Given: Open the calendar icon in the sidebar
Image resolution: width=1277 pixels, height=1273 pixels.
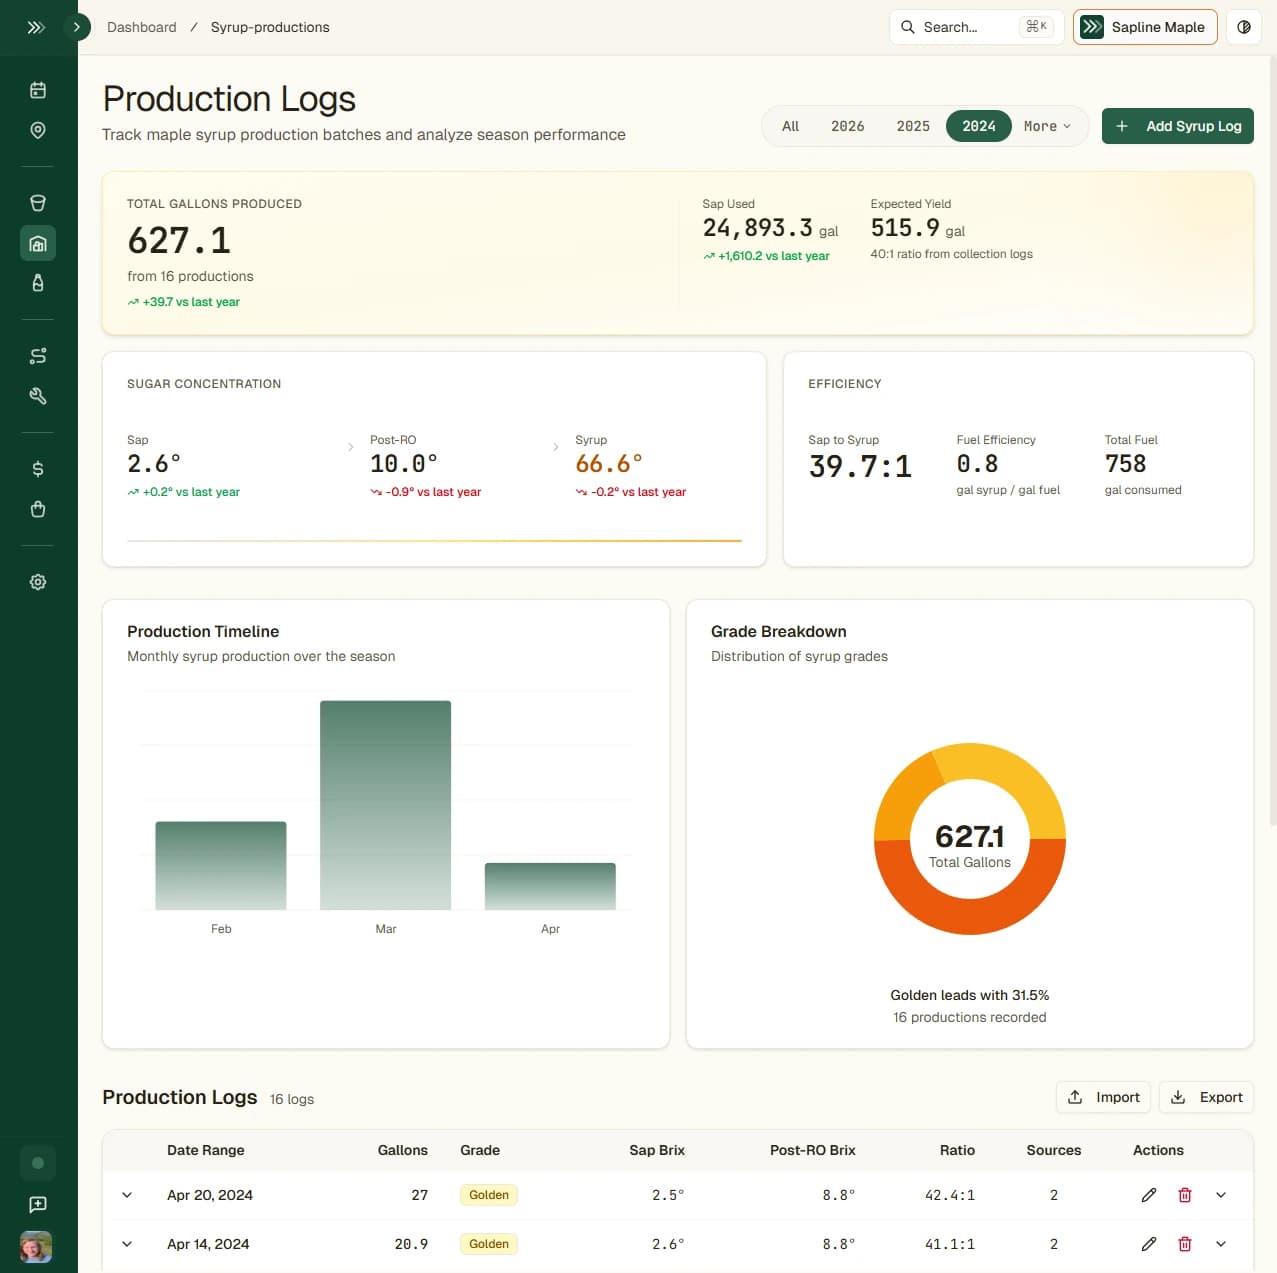Looking at the screenshot, I should 38,89.
